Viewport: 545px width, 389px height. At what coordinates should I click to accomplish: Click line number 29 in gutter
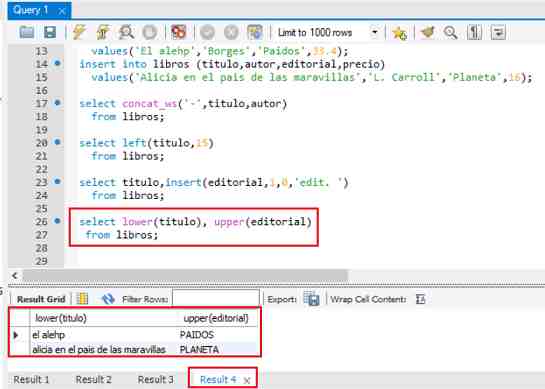pos(41,261)
